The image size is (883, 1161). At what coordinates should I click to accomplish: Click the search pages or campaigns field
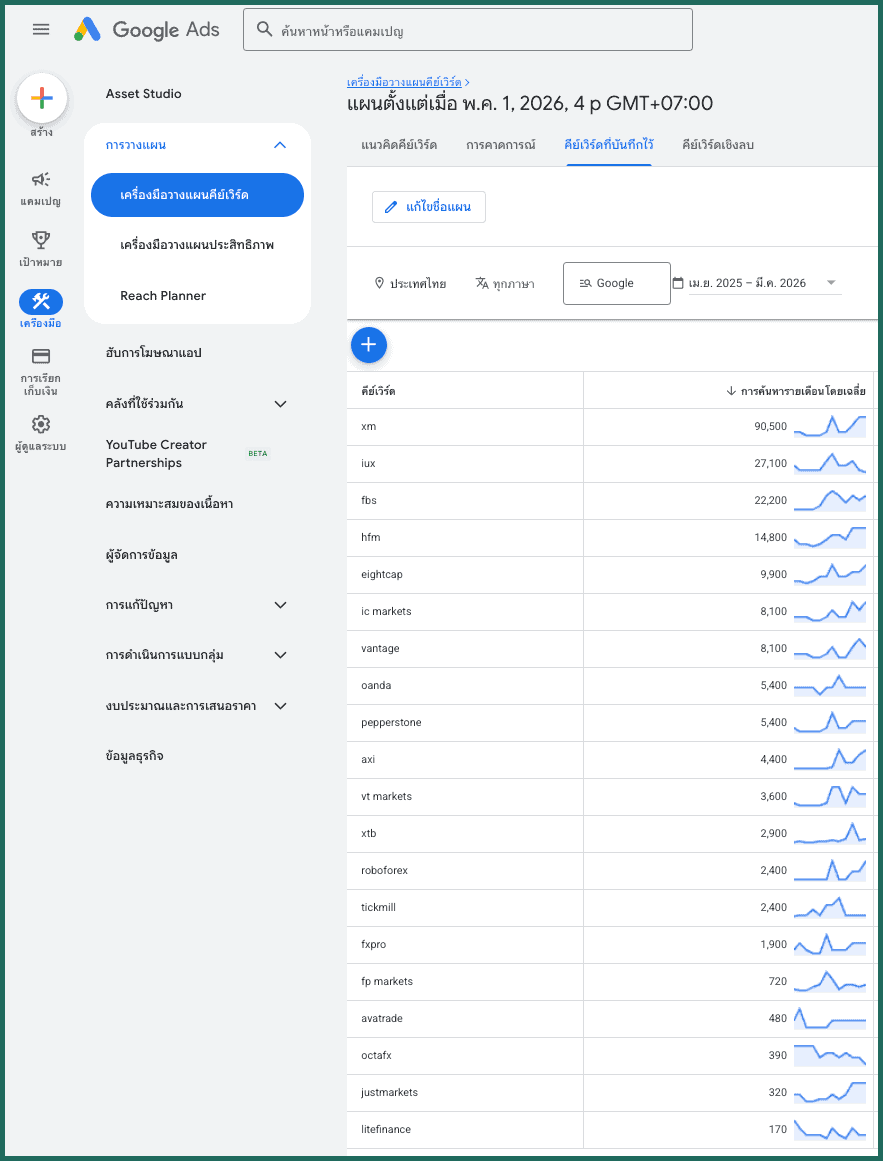click(468, 30)
